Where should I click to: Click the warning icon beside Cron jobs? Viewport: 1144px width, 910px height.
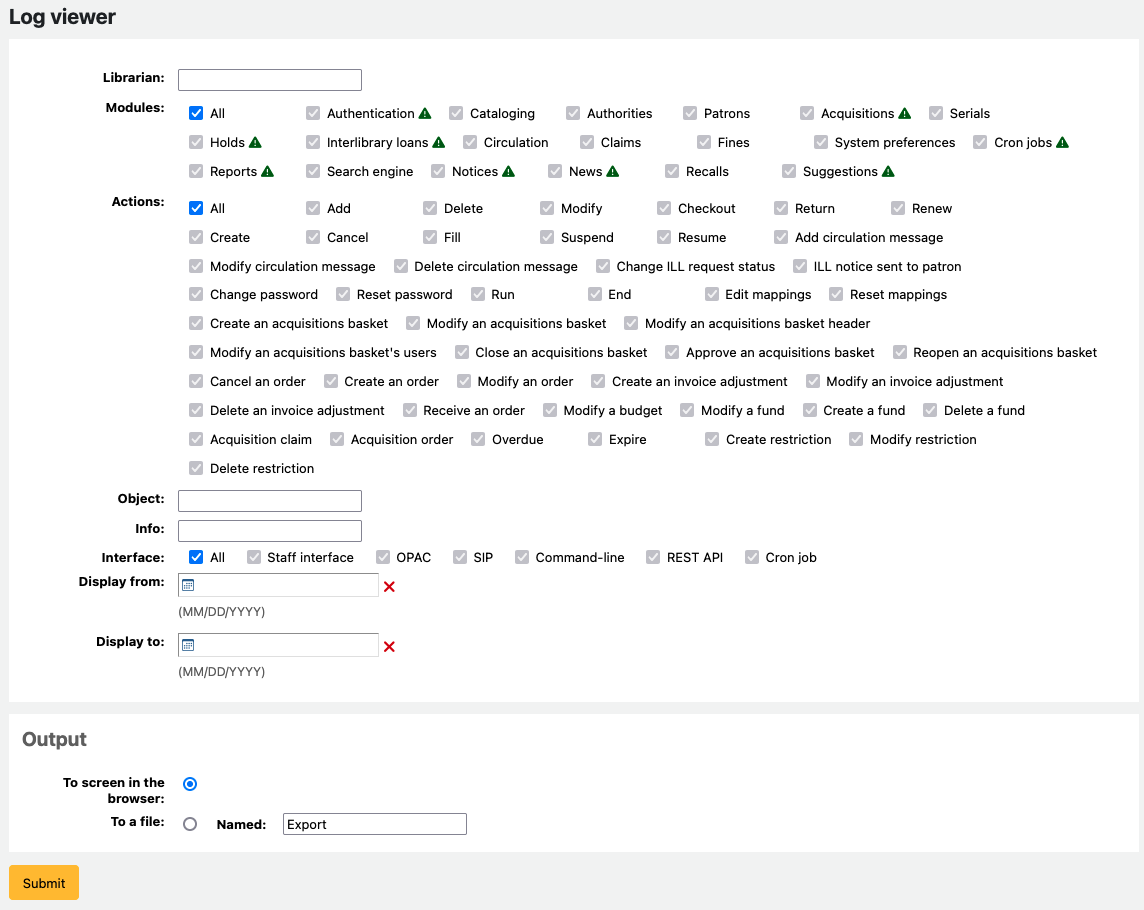[1062, 142]
